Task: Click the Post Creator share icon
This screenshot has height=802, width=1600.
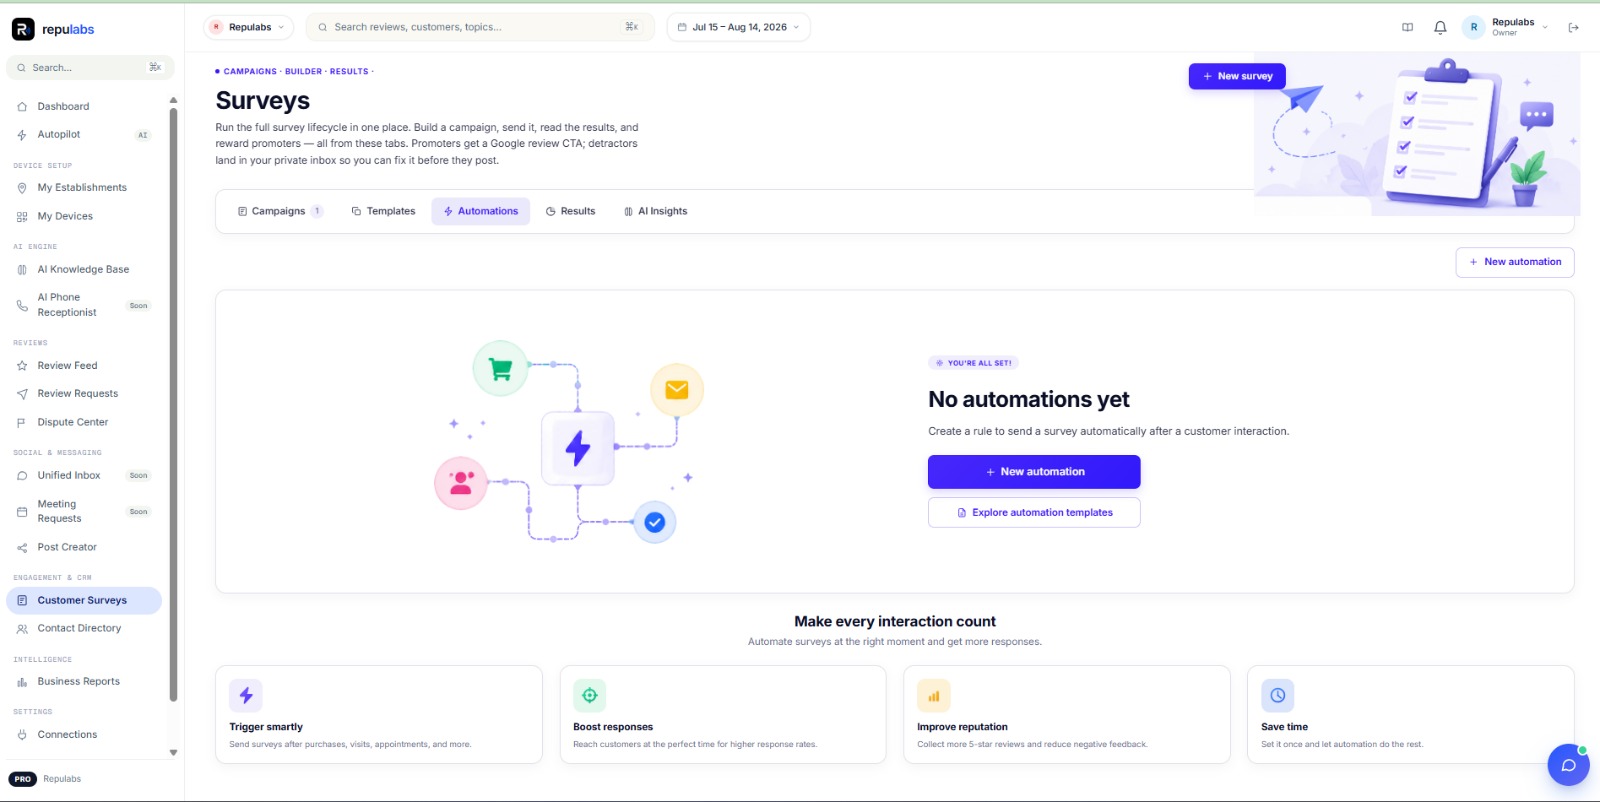Action: [22, 547]
